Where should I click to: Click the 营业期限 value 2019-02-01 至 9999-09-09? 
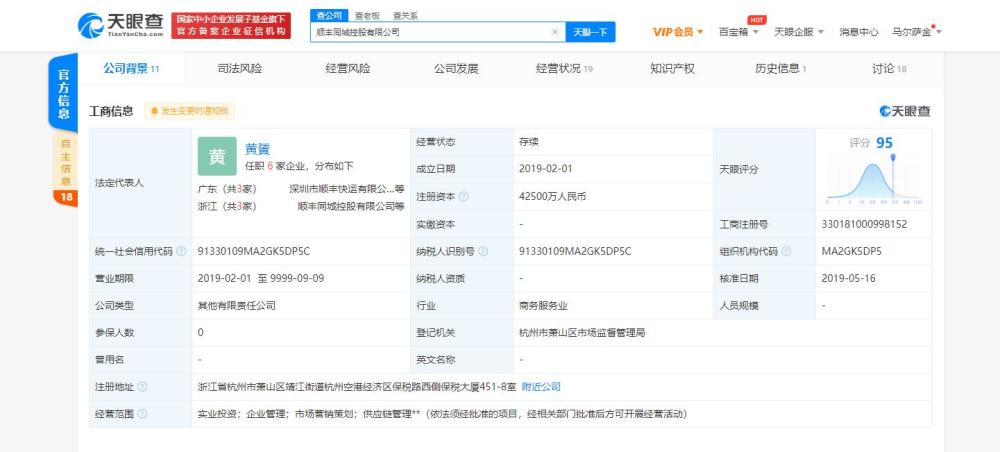click(261, 279)
